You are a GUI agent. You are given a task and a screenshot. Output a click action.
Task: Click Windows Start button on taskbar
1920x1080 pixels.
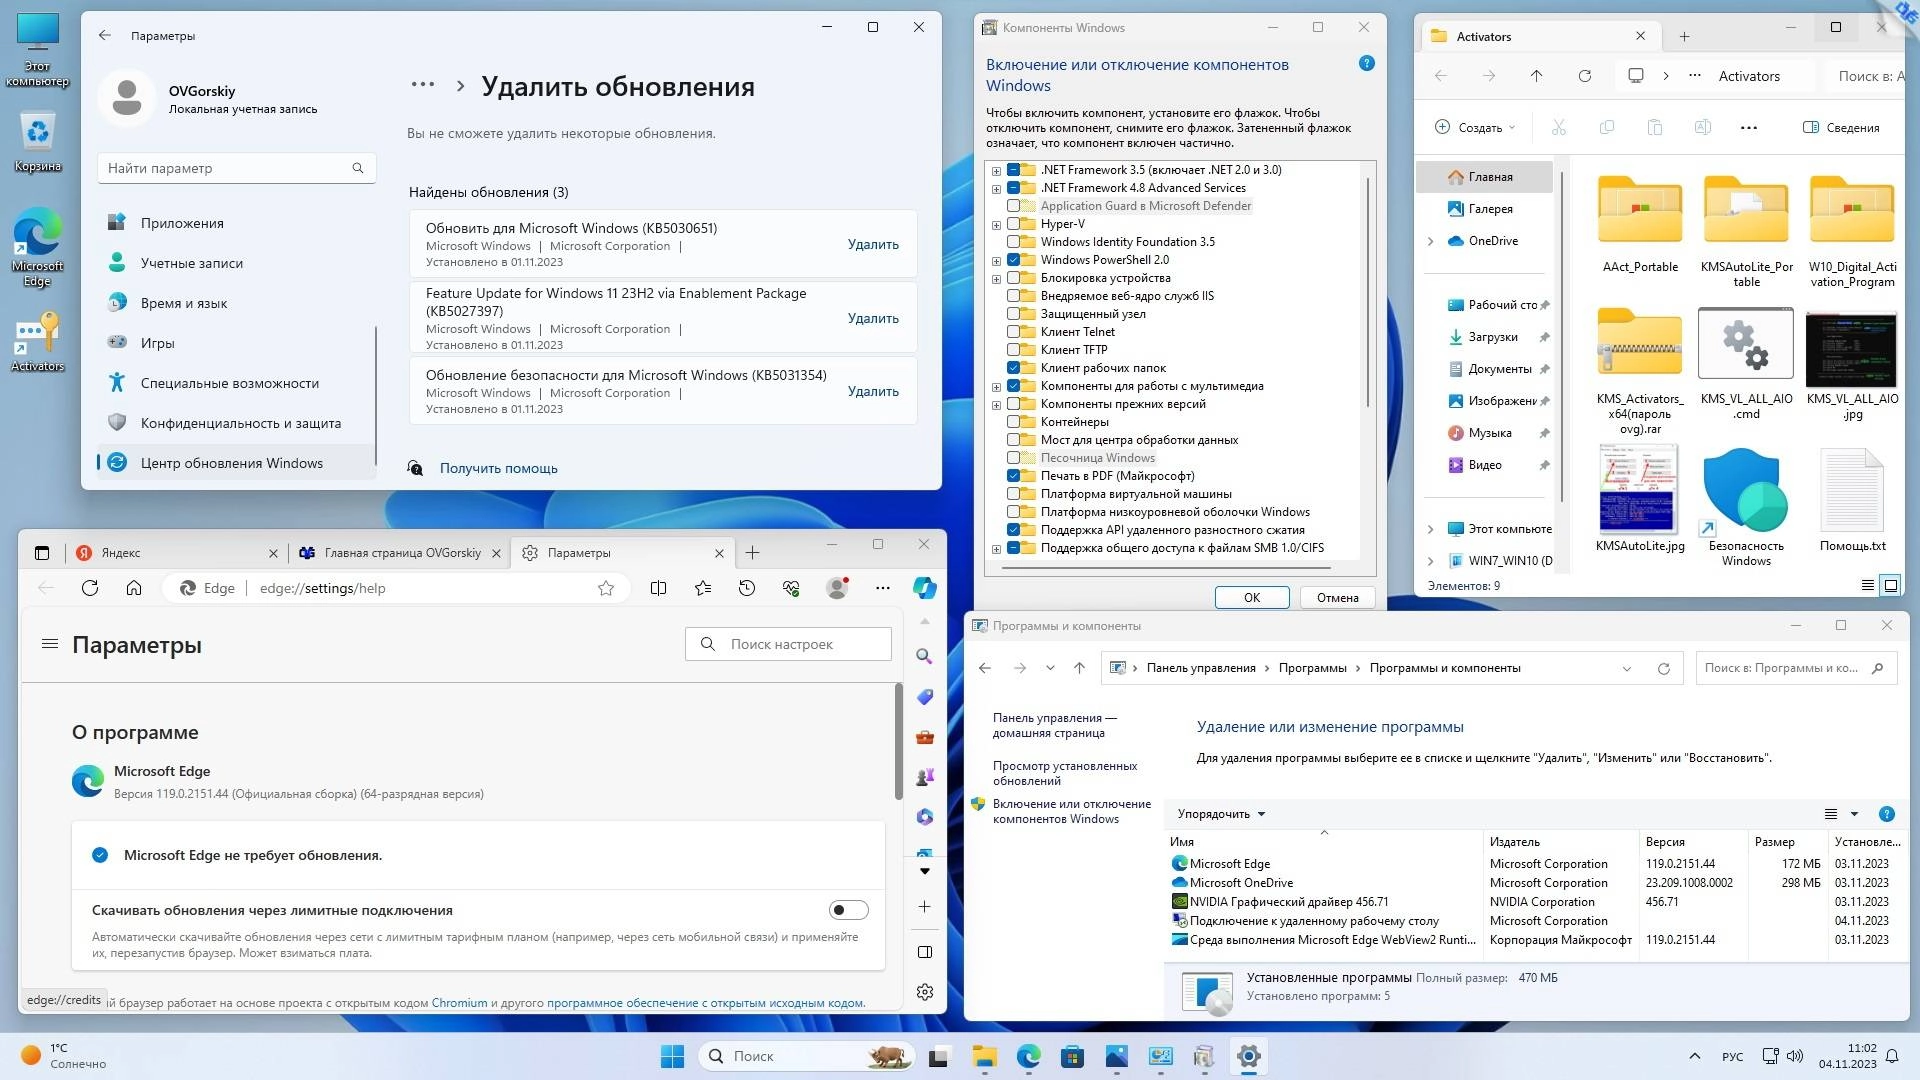[x=672, y=1056]
